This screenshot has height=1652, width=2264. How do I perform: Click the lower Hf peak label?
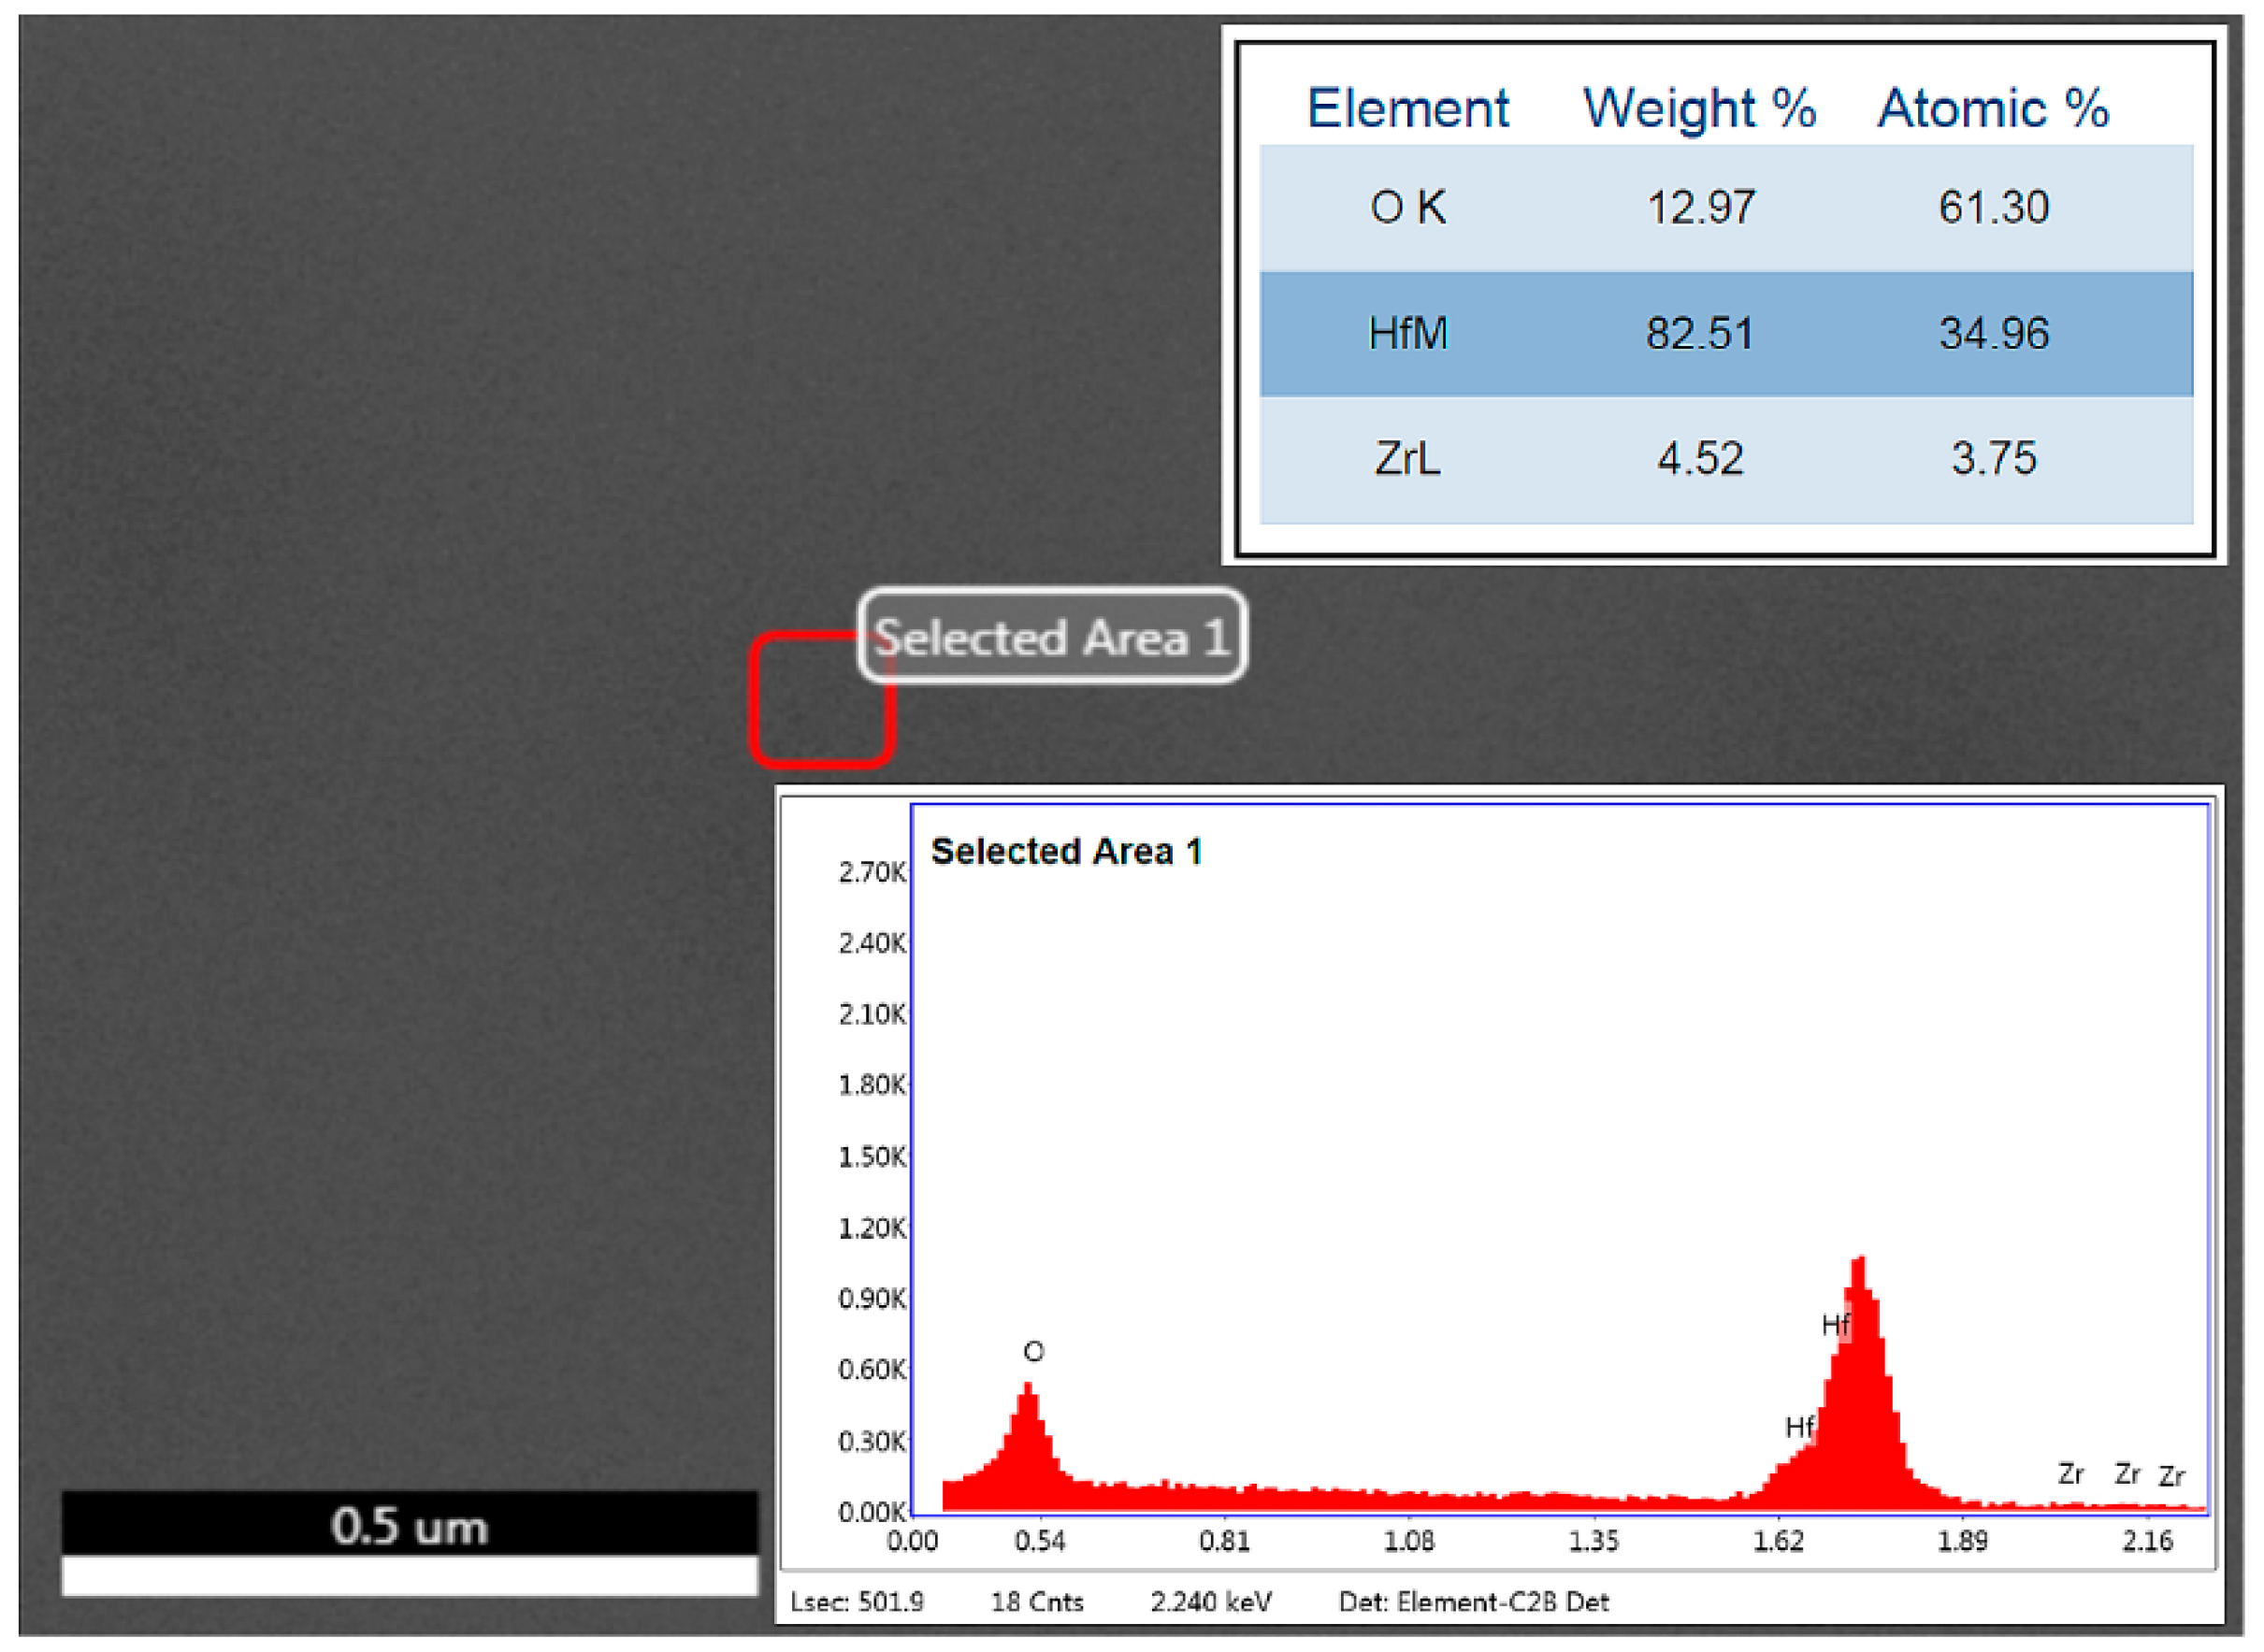click(1799, 1426)
